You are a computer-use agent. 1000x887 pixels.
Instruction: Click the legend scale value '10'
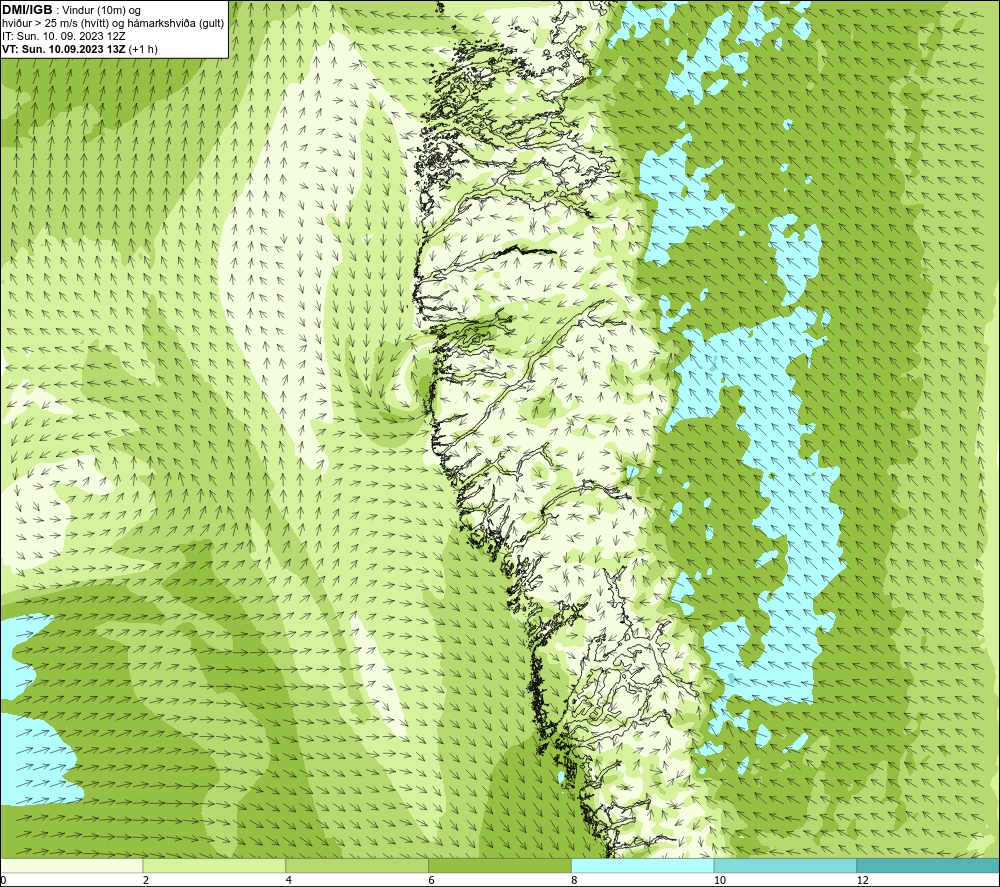click(719, 880)
